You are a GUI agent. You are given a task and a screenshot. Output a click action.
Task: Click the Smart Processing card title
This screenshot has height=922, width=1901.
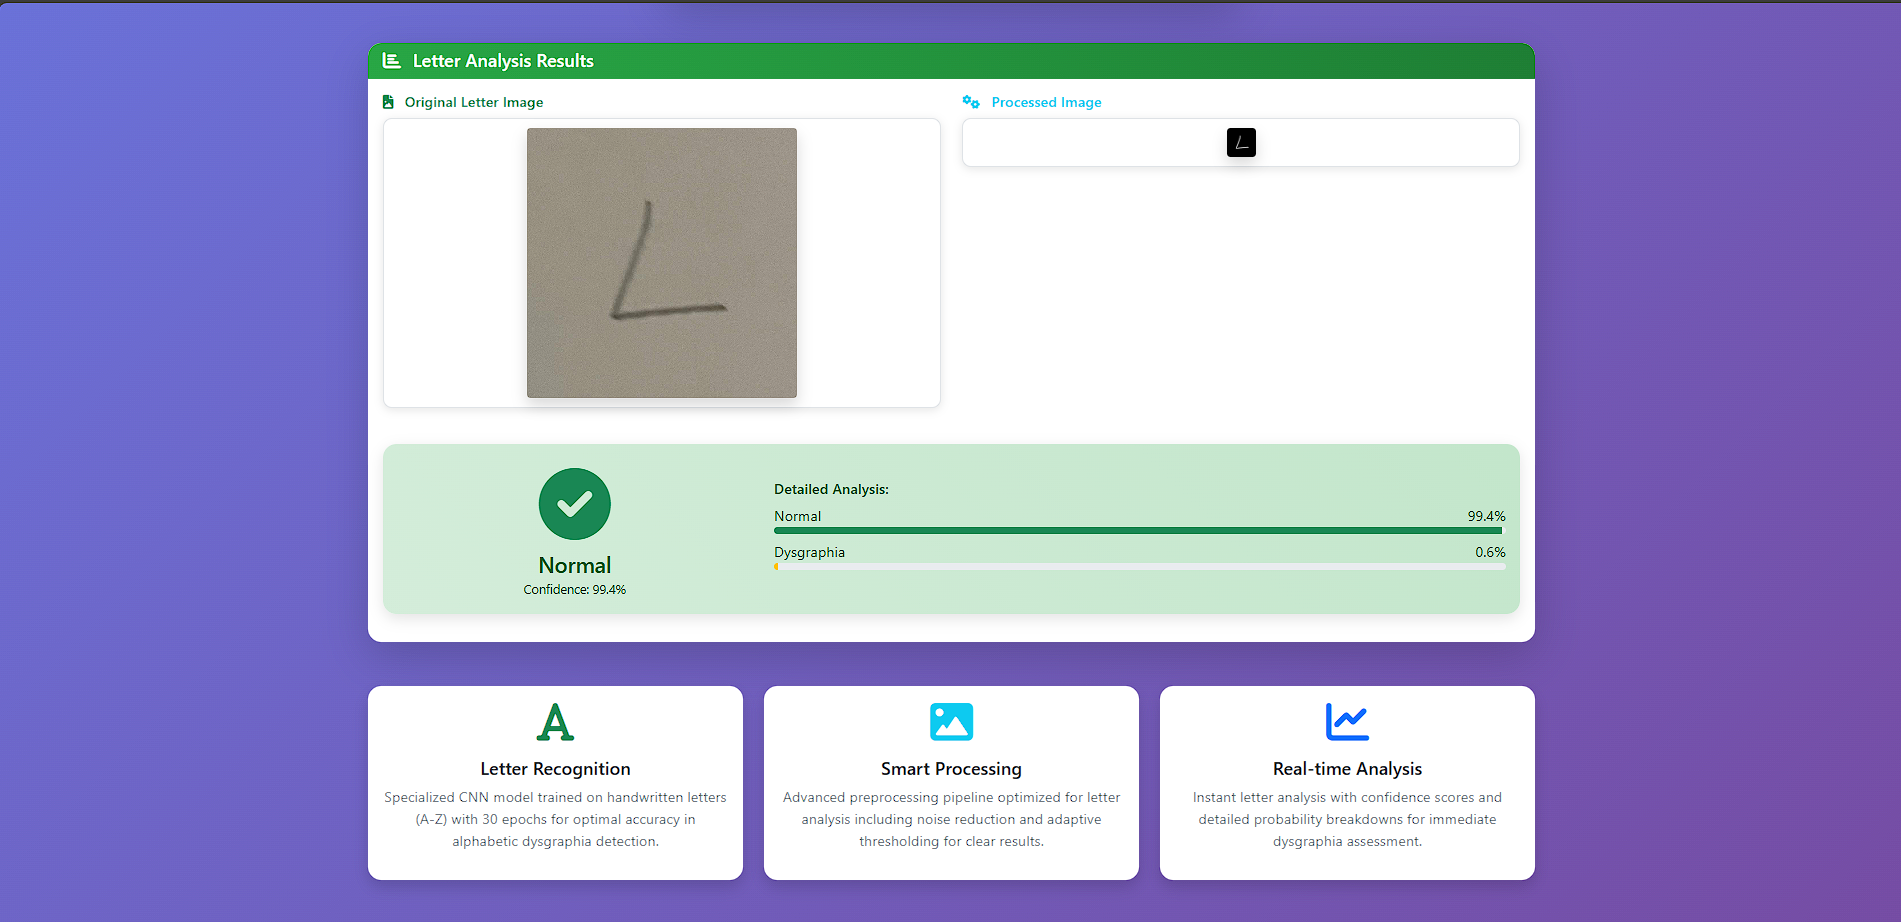pos(951,769)
